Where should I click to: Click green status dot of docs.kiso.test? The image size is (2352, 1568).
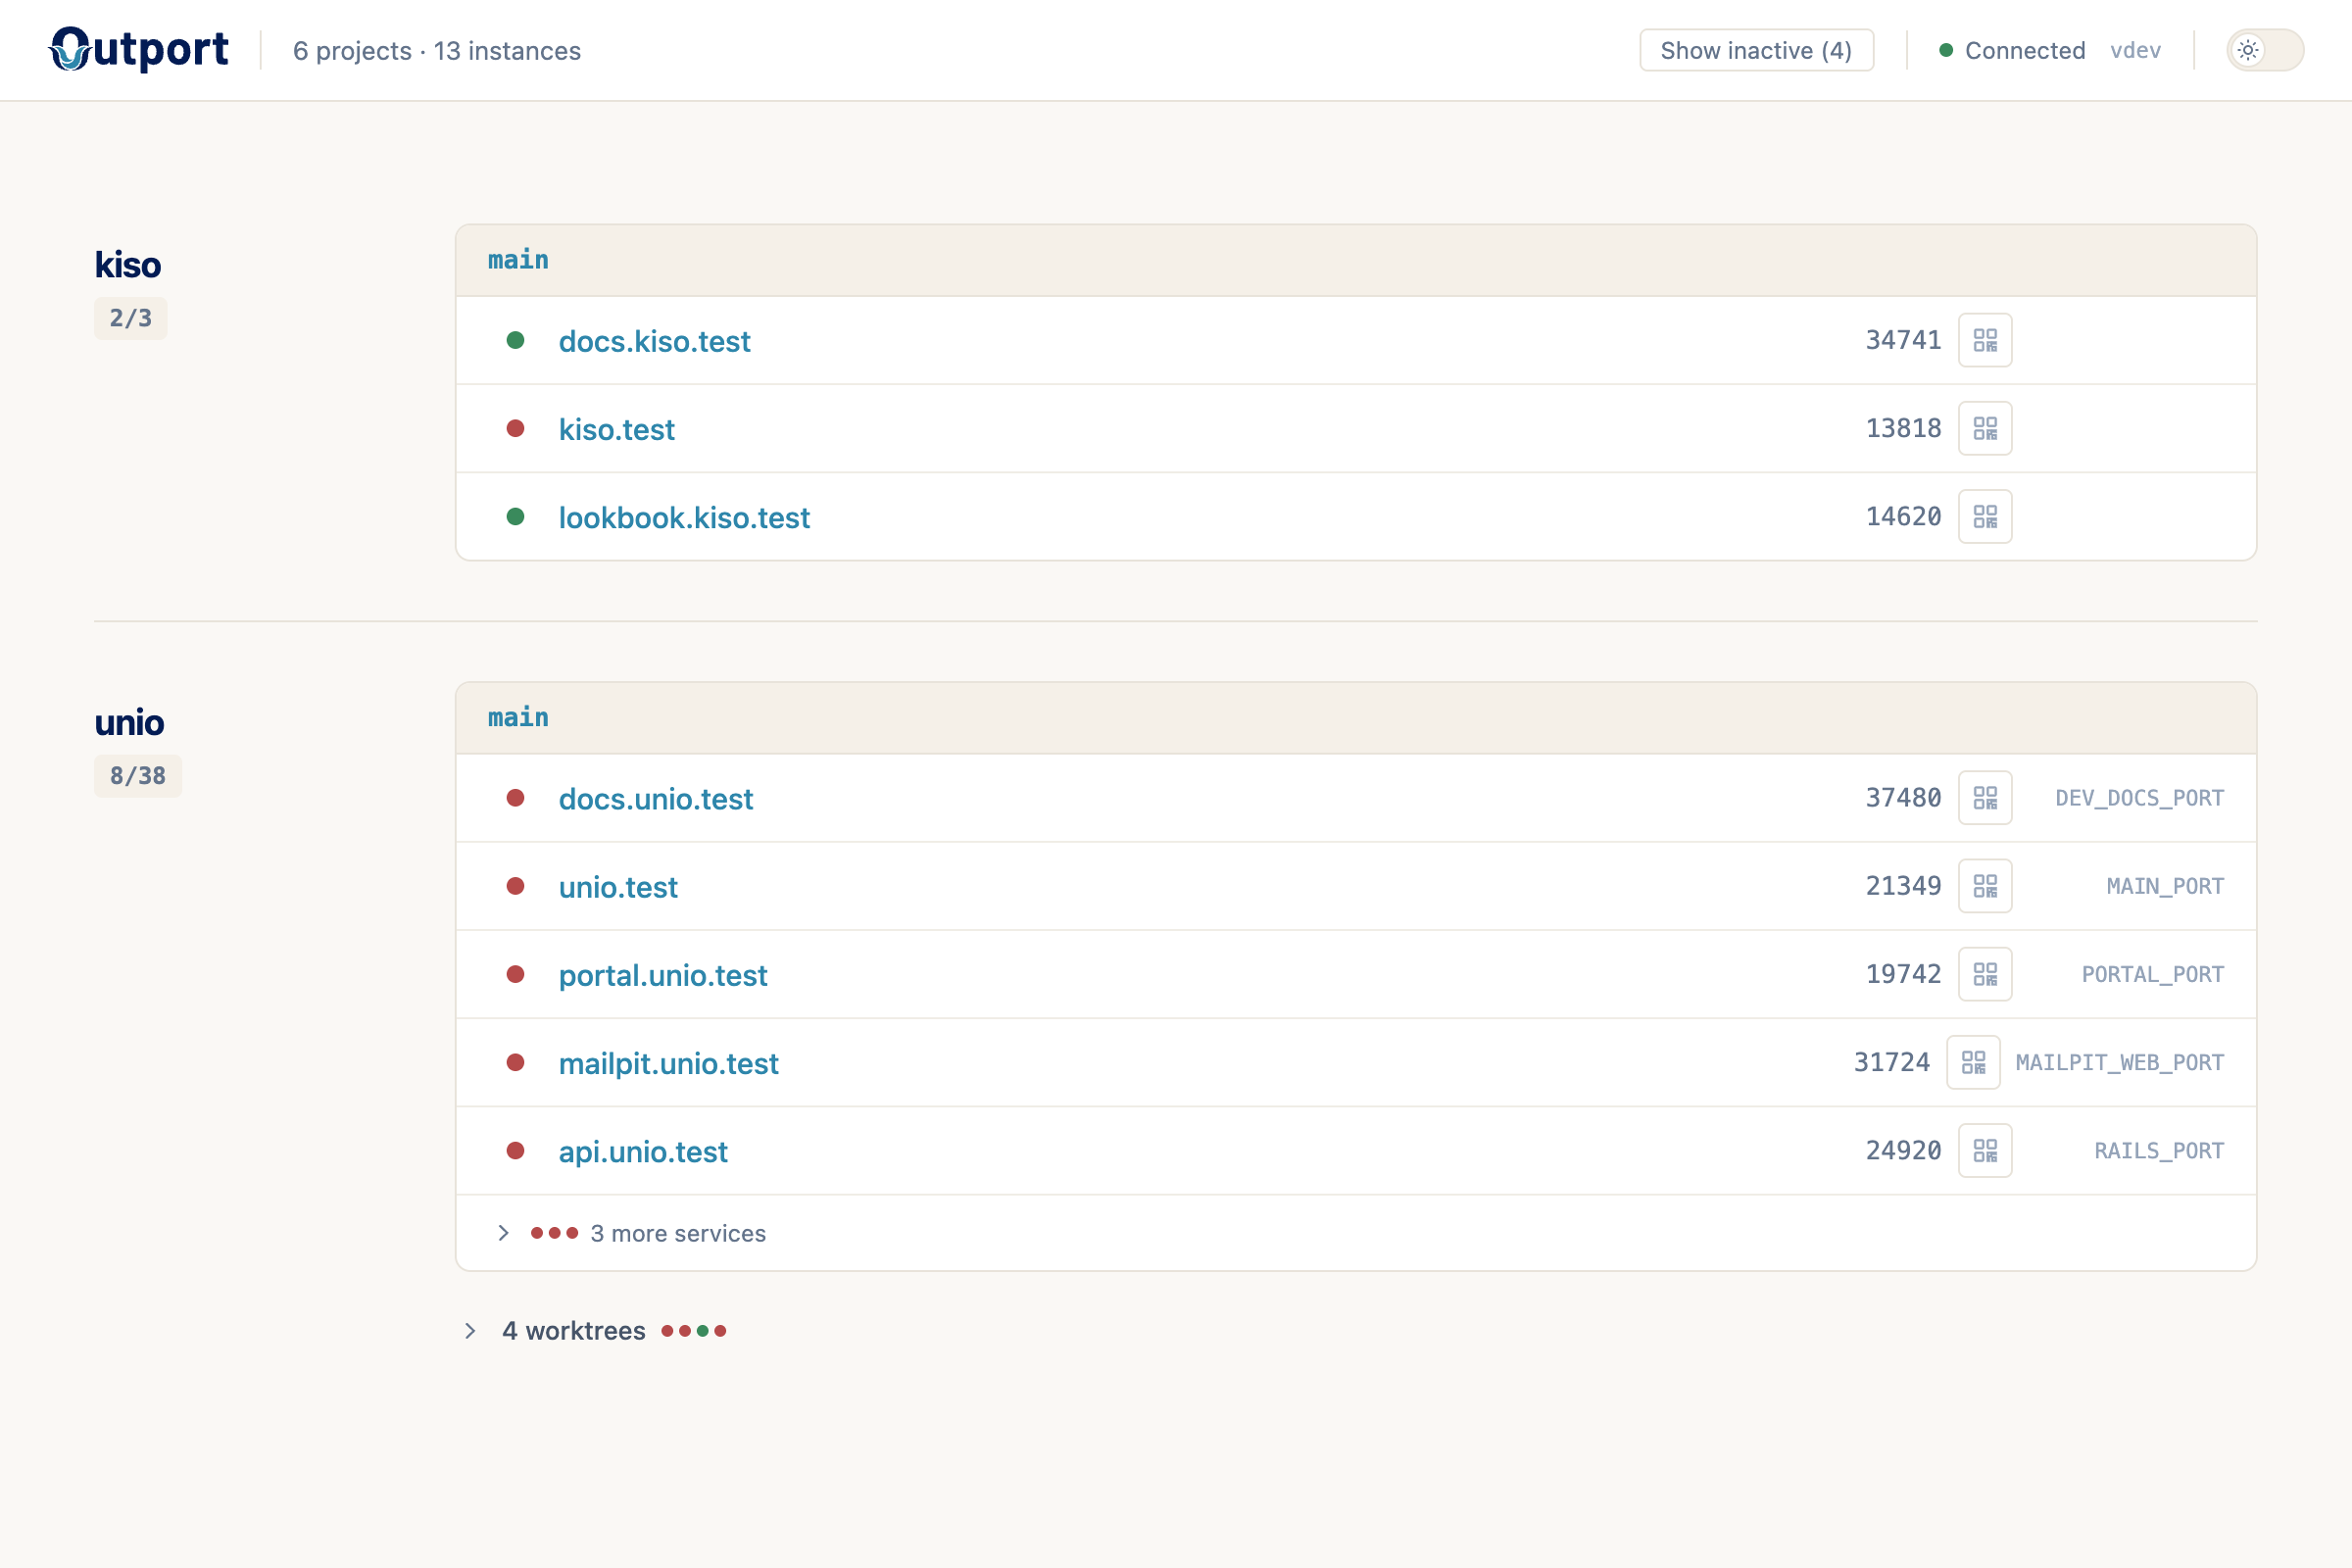tap(516, 340)
